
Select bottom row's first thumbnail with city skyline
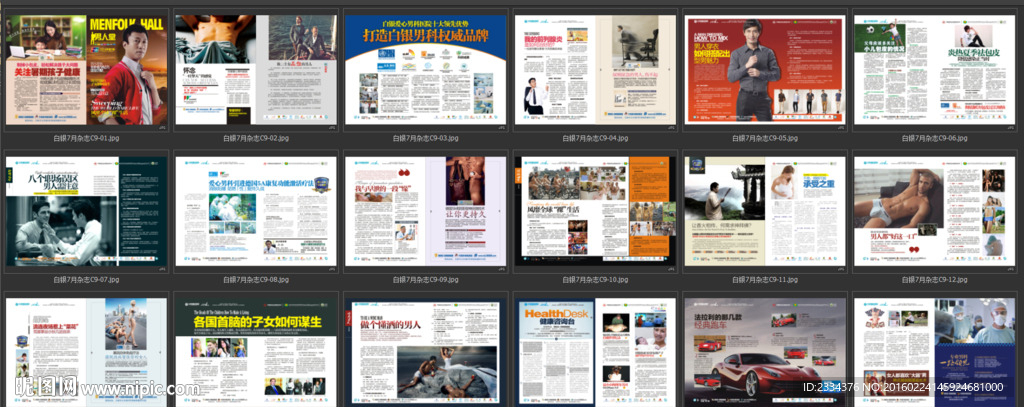[x=86, y=350]
